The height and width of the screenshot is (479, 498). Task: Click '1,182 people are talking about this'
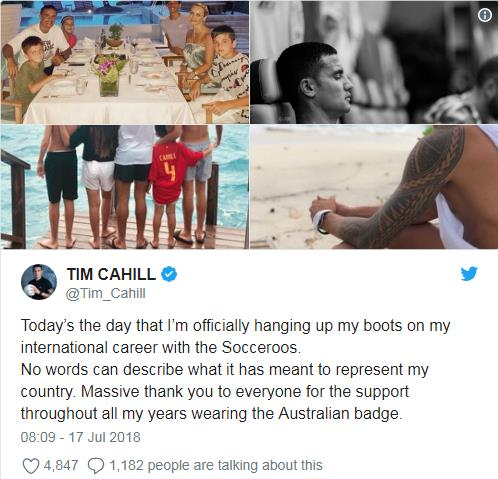[x=216, y=465]
